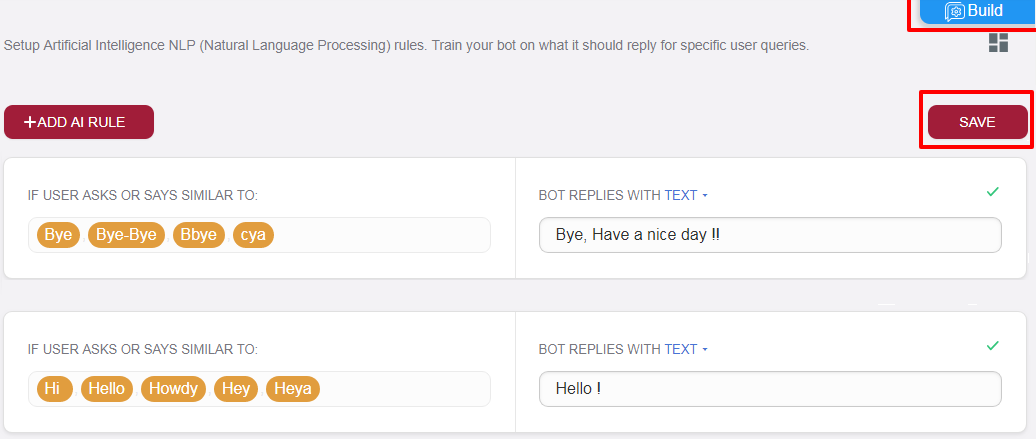
Task: Select the 'Bye-Bye' phrase tag
Action: tap(127, 236)
